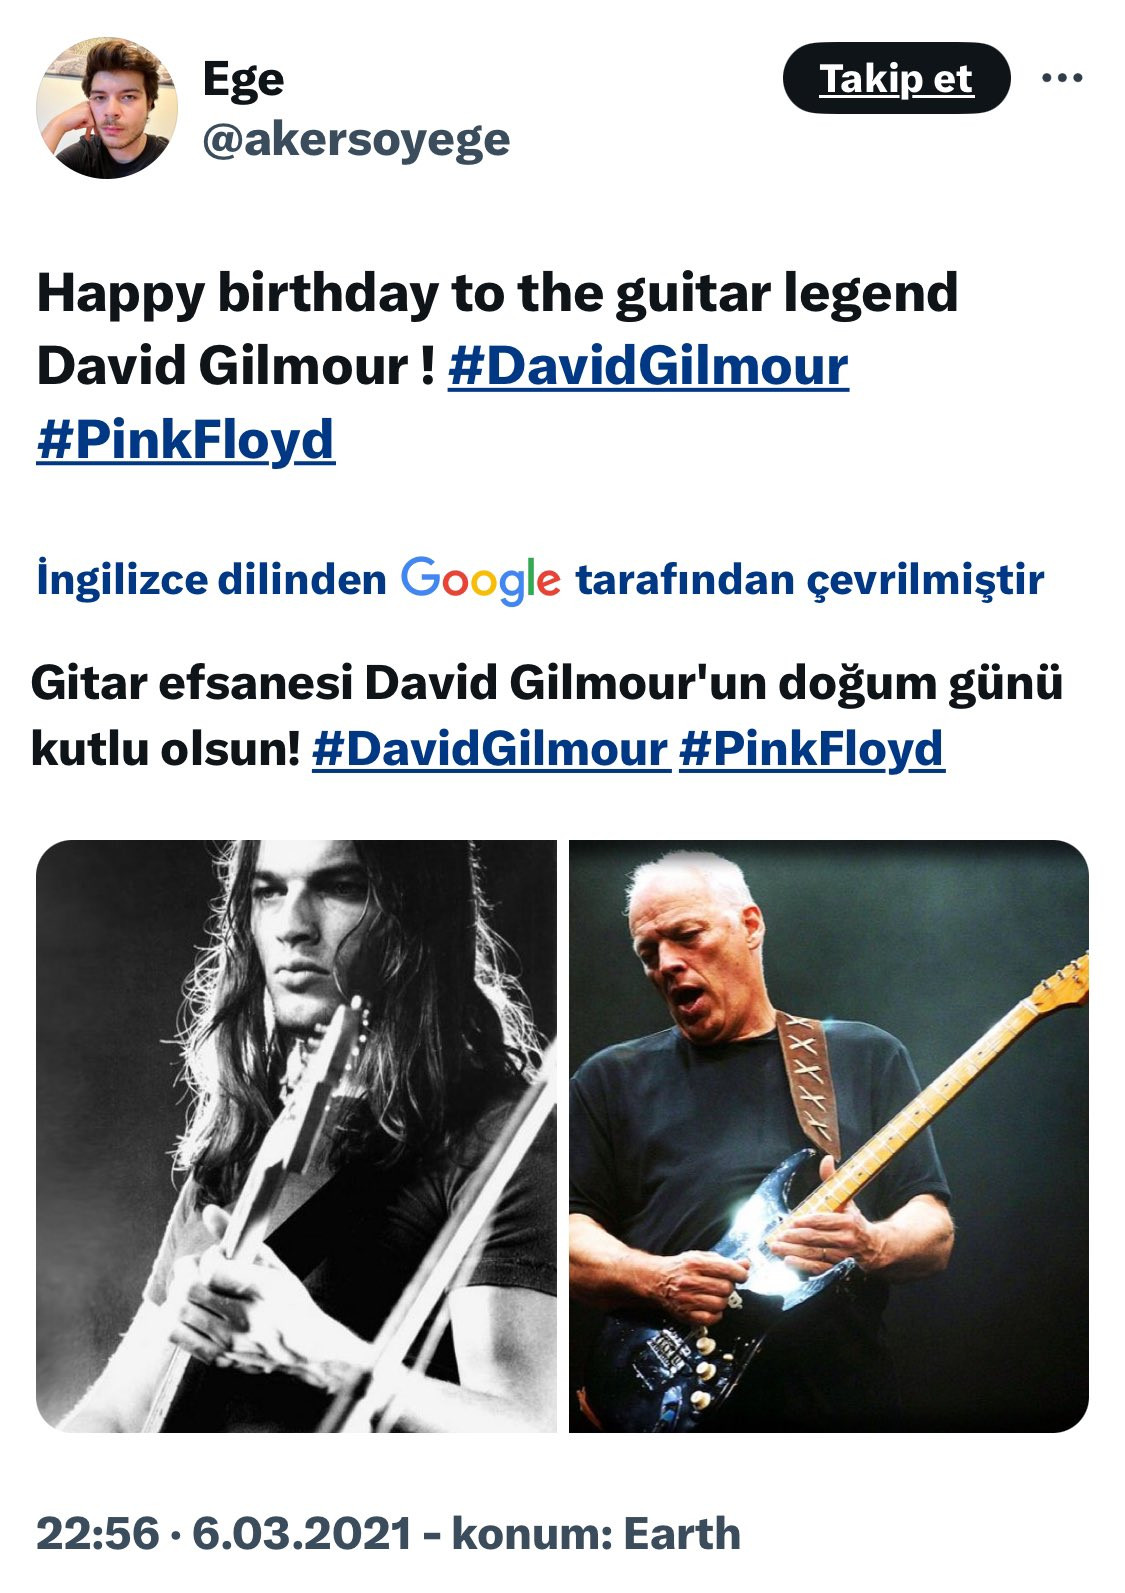
Task: Follow the user with Takip et button
Action: (x=896, y=78)
